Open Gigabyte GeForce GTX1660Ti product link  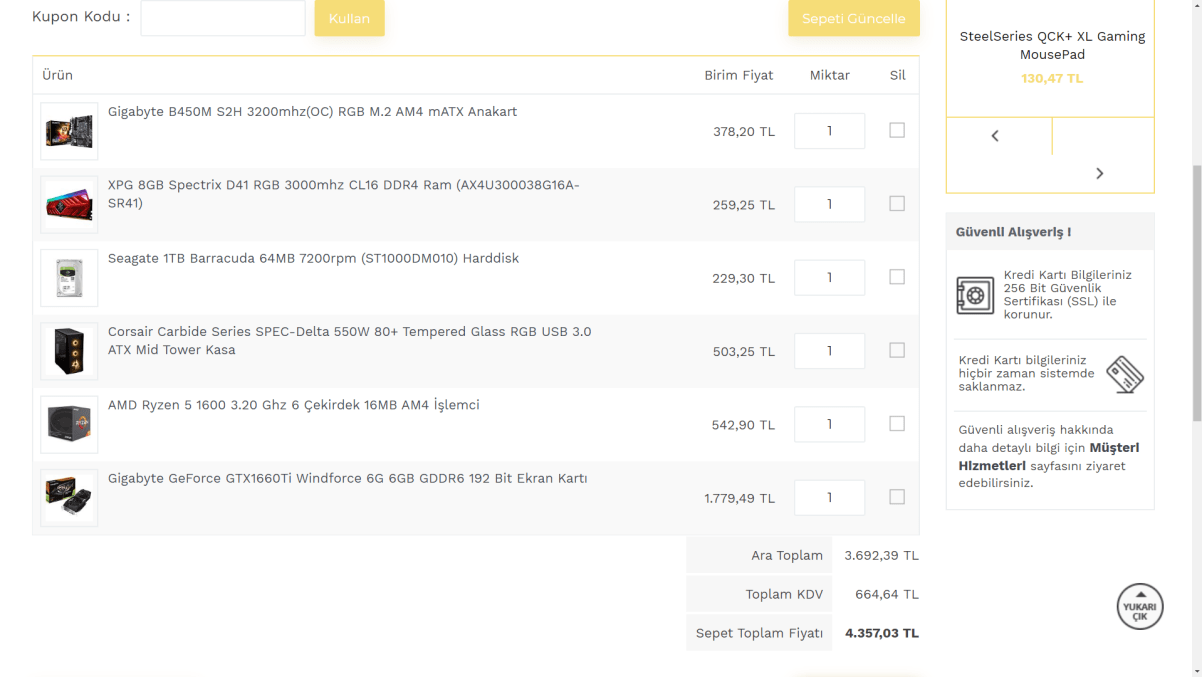point(347,478)
